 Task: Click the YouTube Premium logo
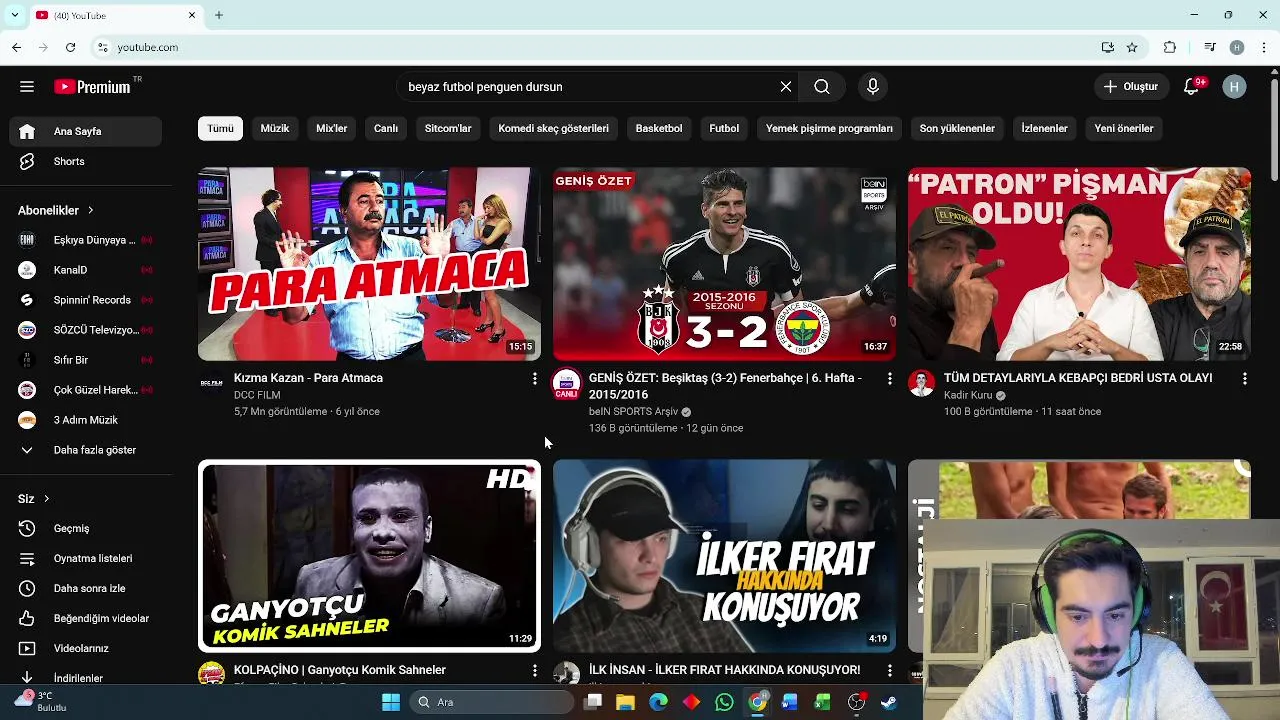tap(92, 87)
